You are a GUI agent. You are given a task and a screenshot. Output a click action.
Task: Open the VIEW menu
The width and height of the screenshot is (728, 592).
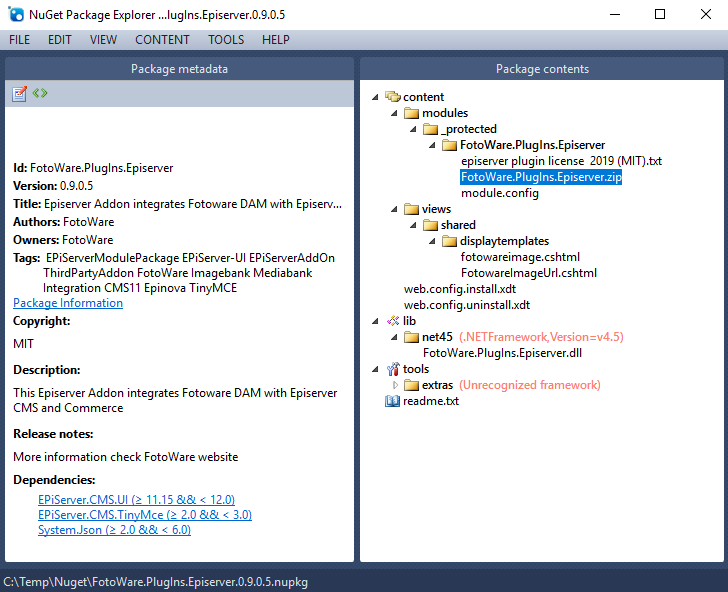103,40
